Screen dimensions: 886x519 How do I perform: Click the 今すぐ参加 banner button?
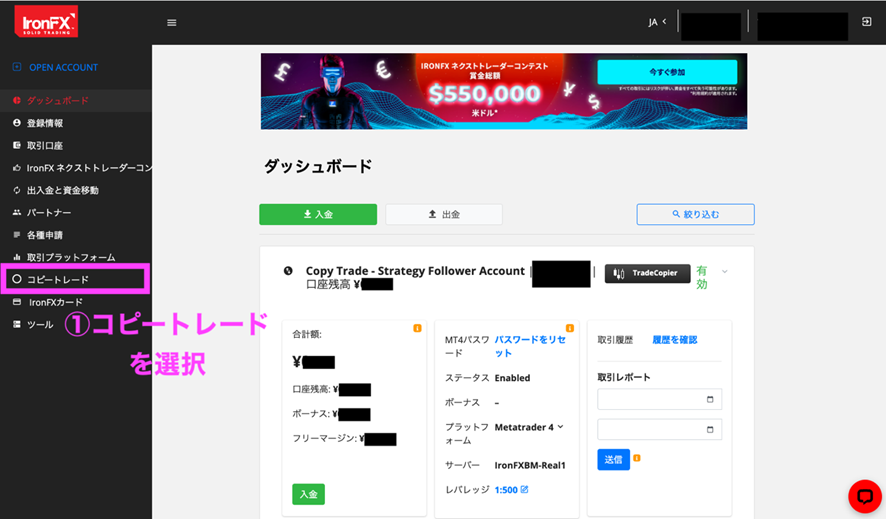coord(667,72)
